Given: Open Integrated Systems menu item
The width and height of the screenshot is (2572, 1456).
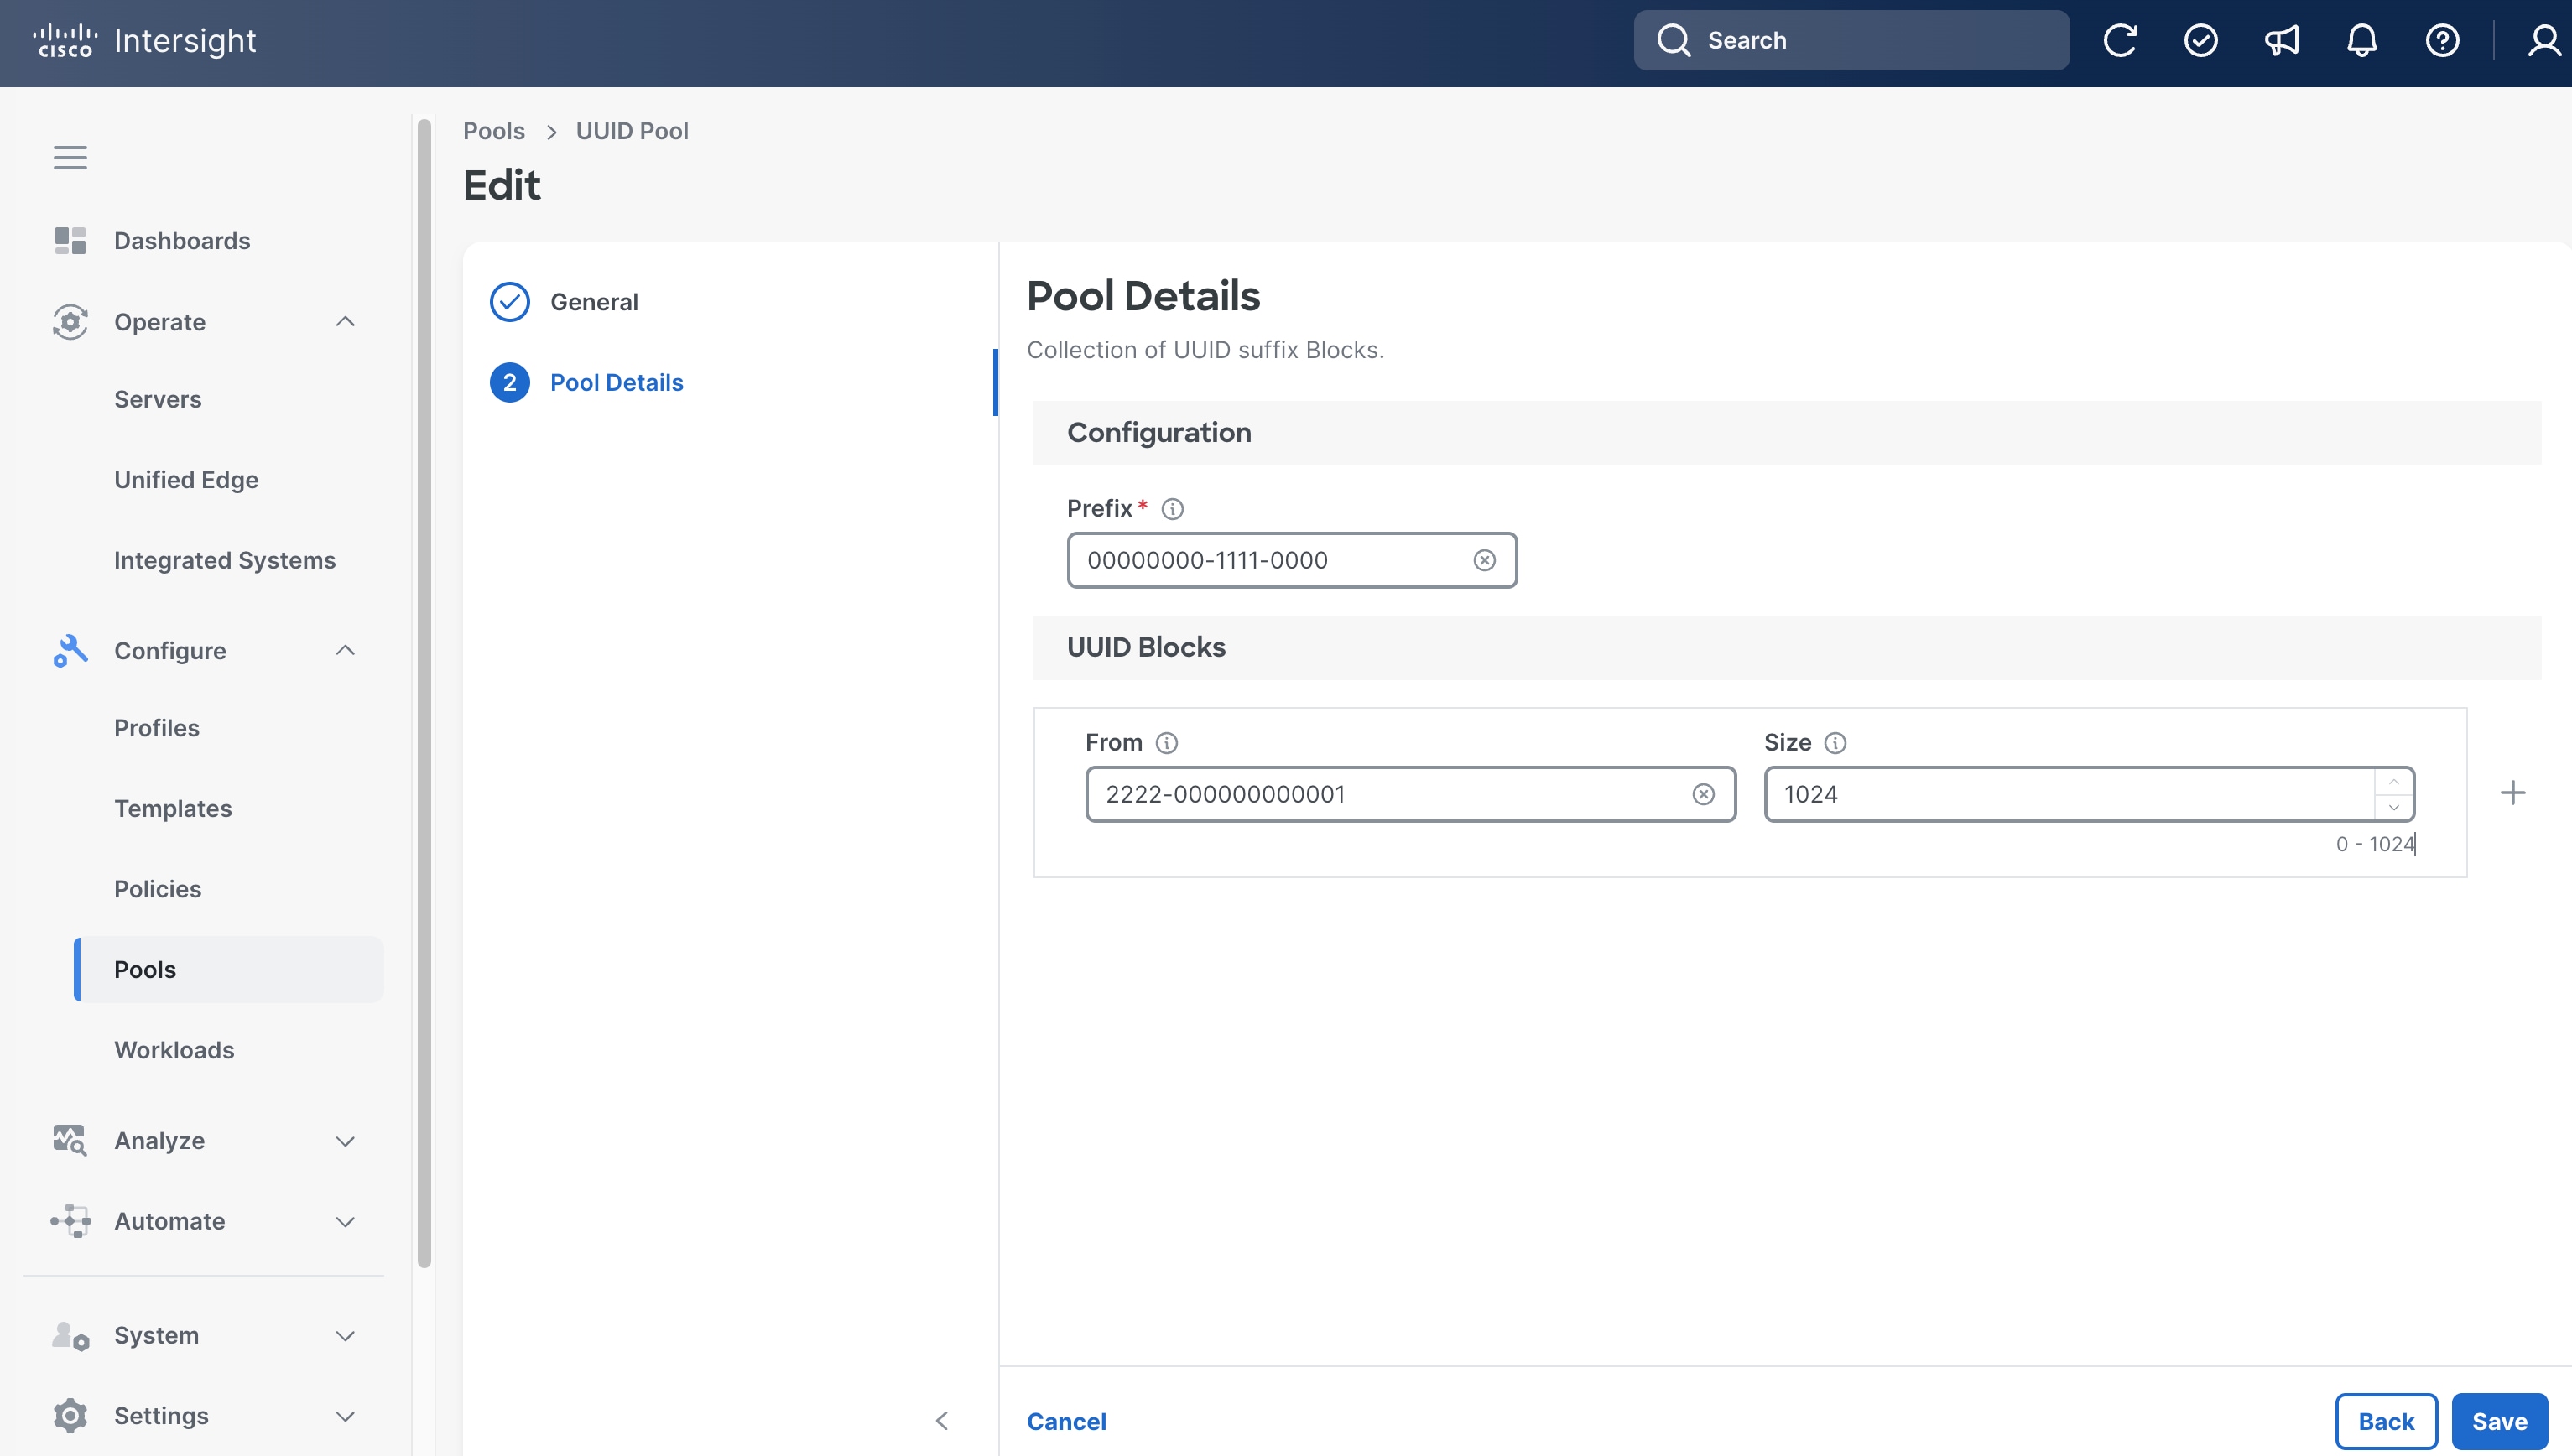Looking at the screenshot, I should [x=225, y=560].
